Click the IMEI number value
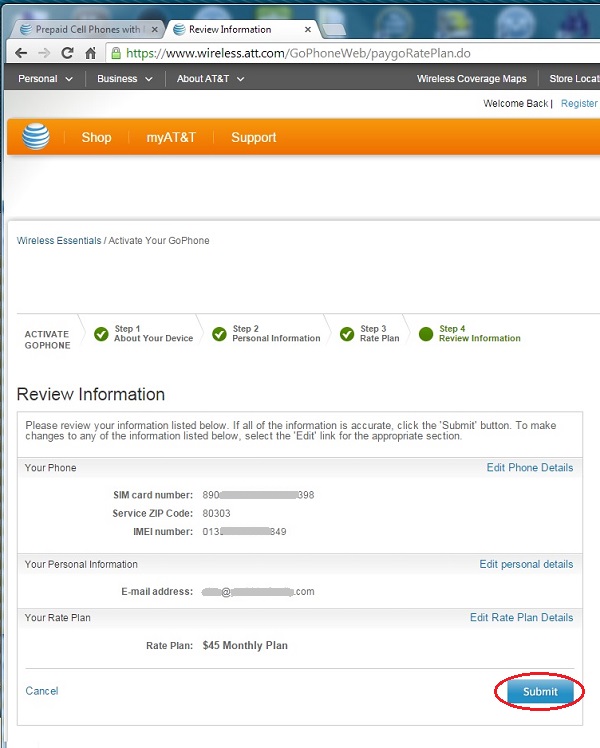Viewport: 600px width, 748px height. (244, 531)
